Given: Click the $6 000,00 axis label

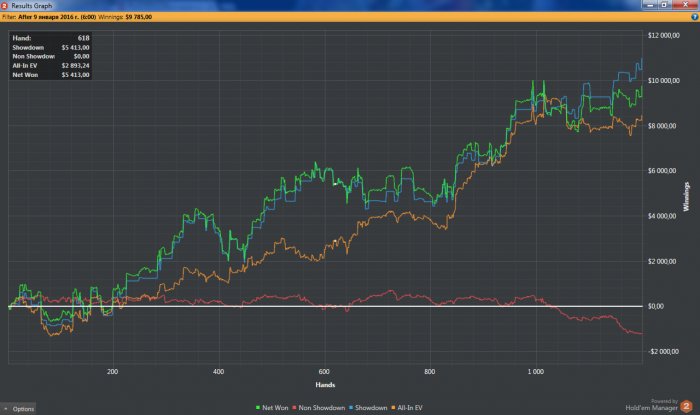Looking at the screenshot, I should (x=662, y=171).
